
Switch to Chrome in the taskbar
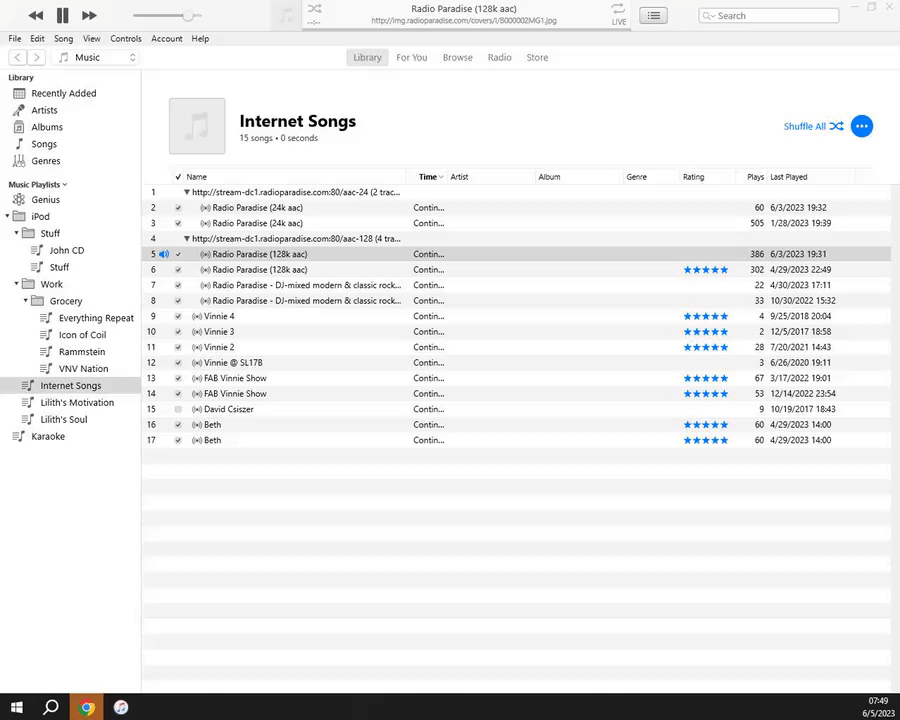87,707
